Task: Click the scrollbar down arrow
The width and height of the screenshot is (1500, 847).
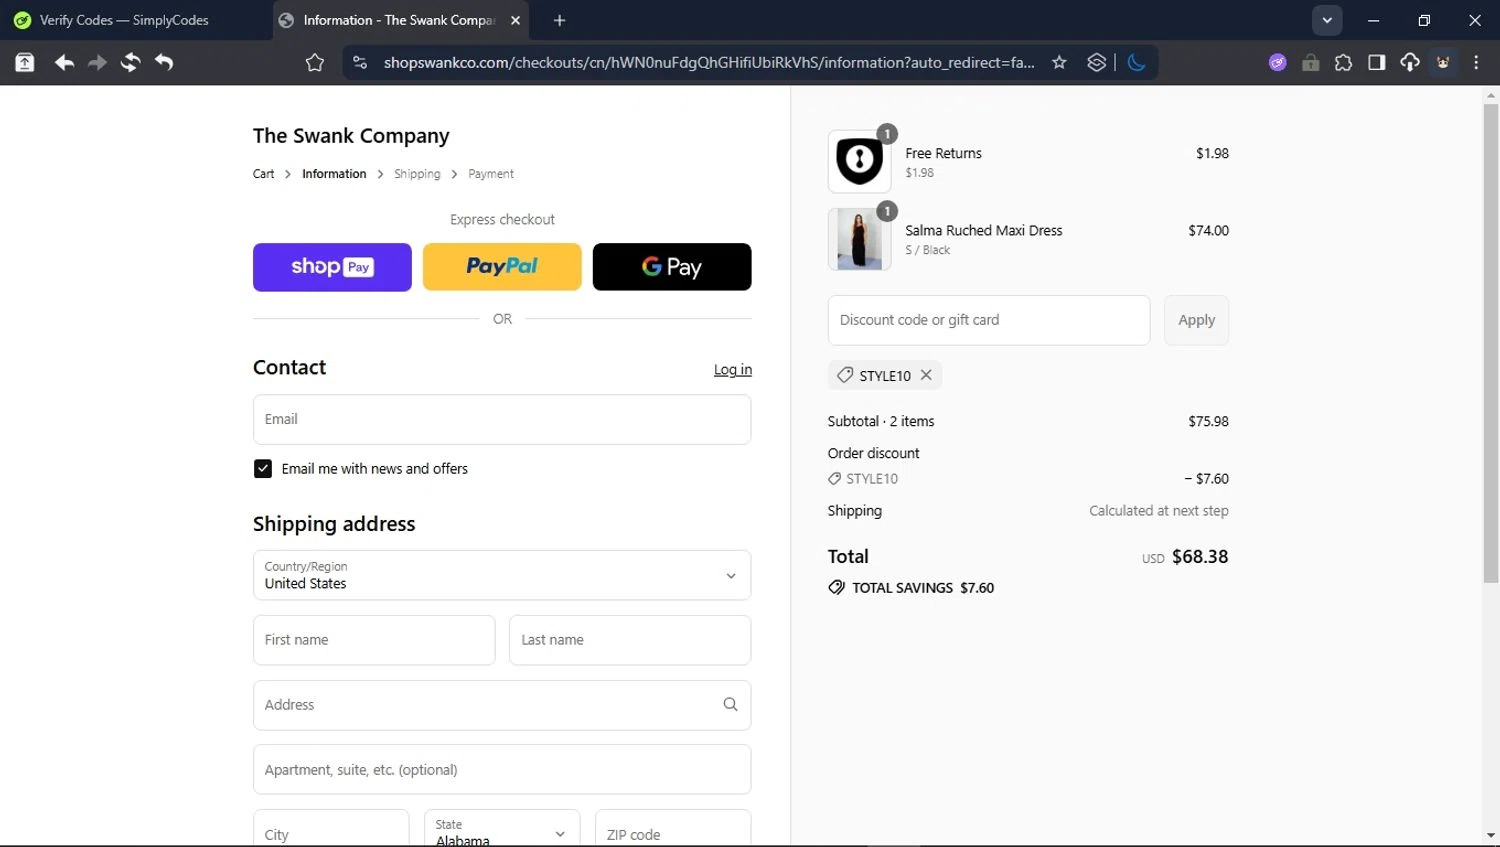Action: (x=1491, y=836)
